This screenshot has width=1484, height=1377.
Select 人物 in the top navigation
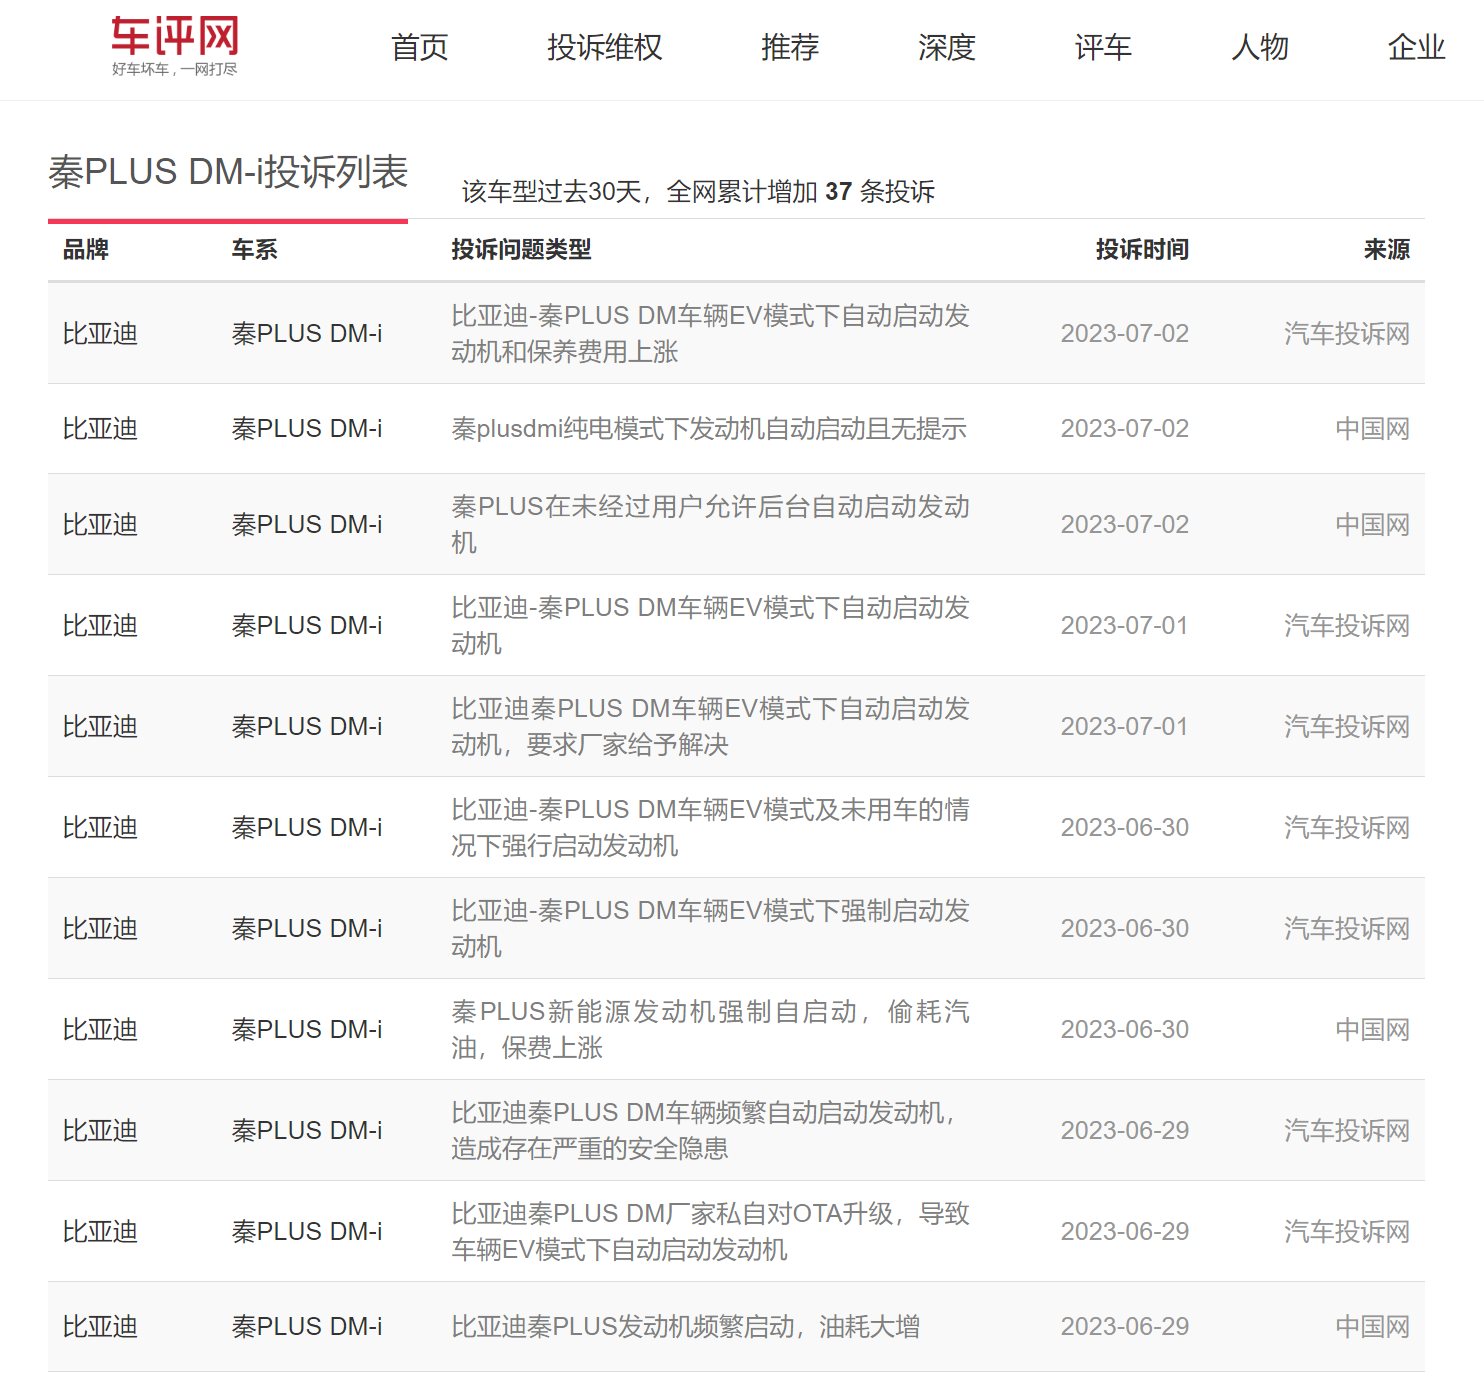point(1260,47)
